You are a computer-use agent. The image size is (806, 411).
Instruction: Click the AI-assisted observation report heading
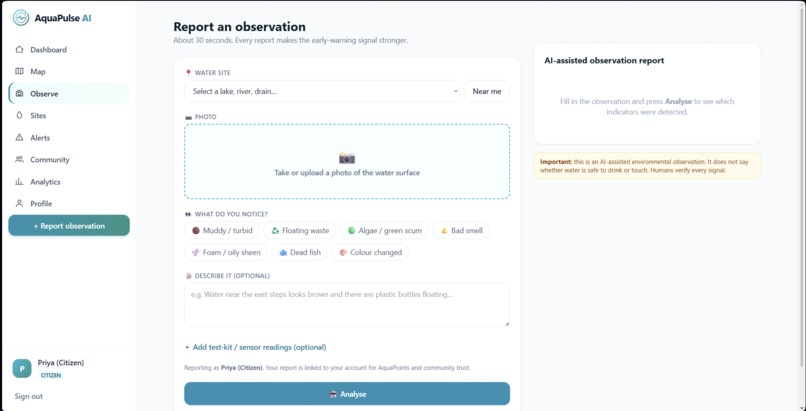(604, 60)
